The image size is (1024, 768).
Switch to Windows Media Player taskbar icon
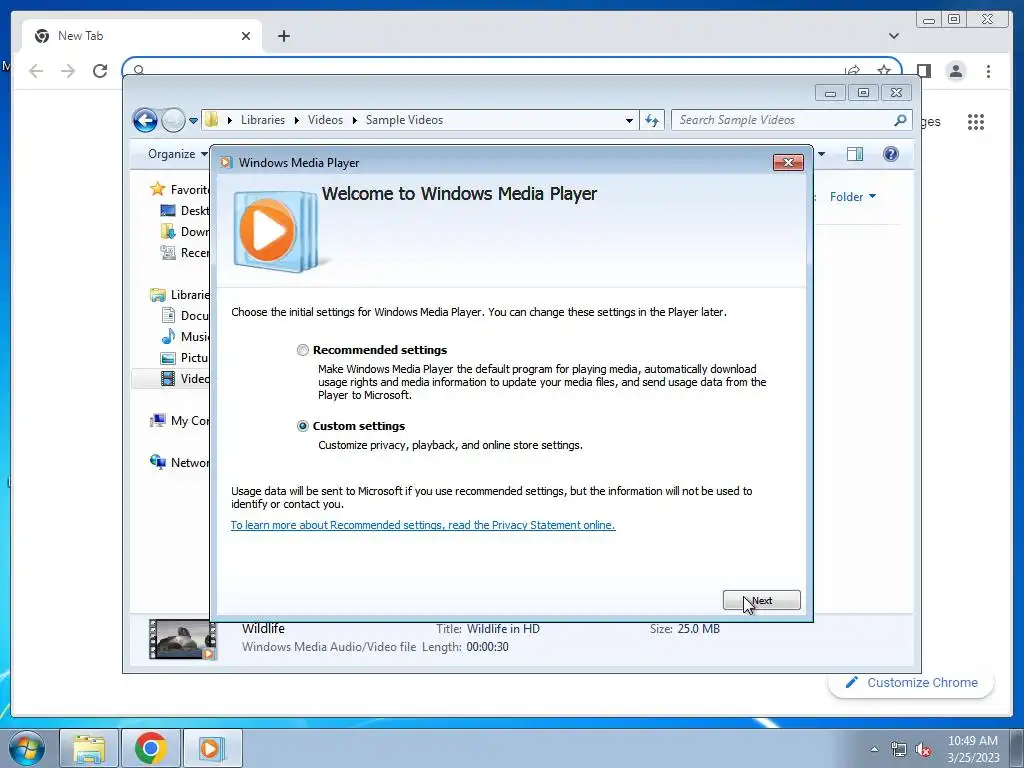[x=212, y=748]
